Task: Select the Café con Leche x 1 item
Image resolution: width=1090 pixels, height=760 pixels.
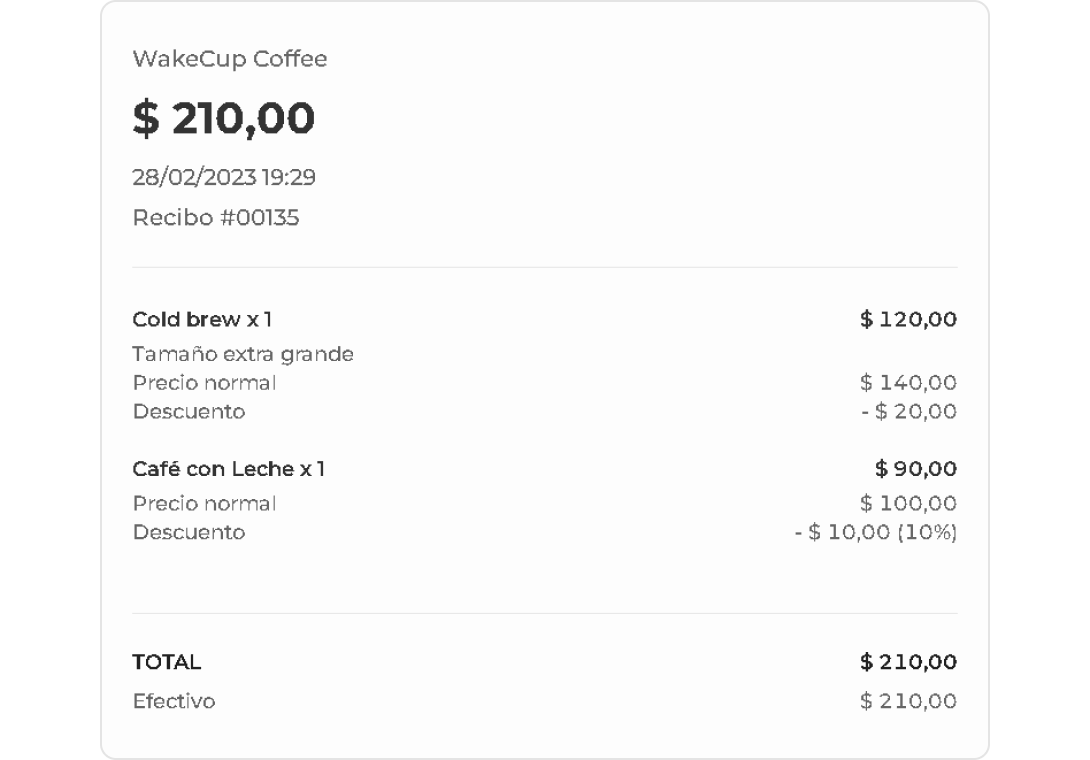Action: click(x=229, y=469)
